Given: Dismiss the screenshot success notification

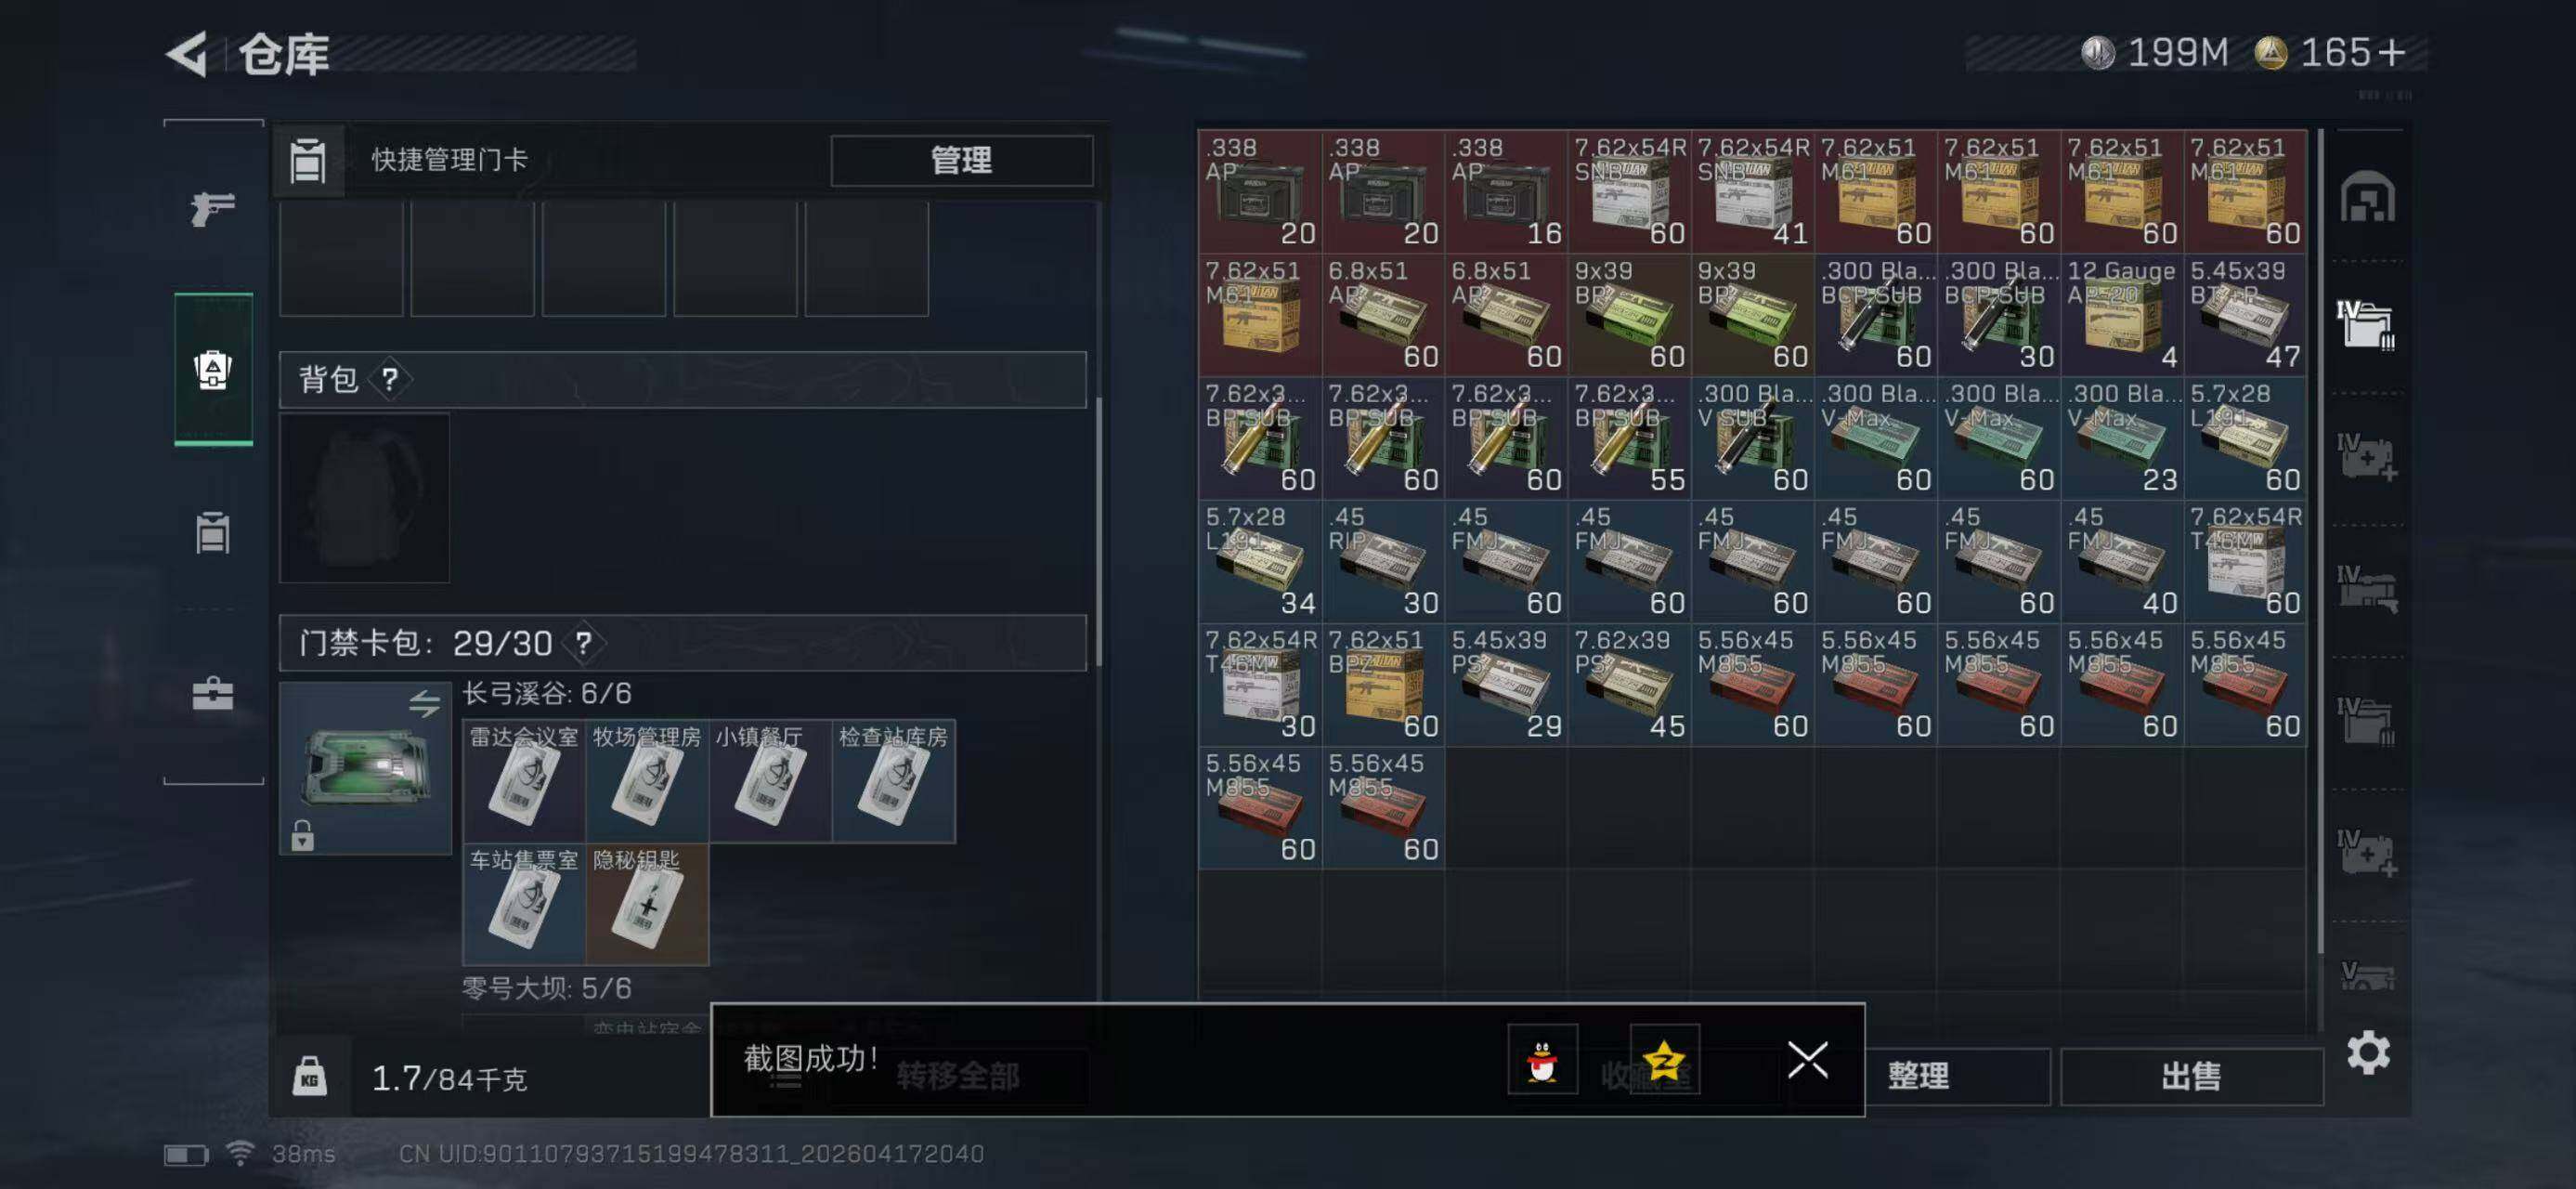Looking at the screenshot, I should click(1807, 1059).
